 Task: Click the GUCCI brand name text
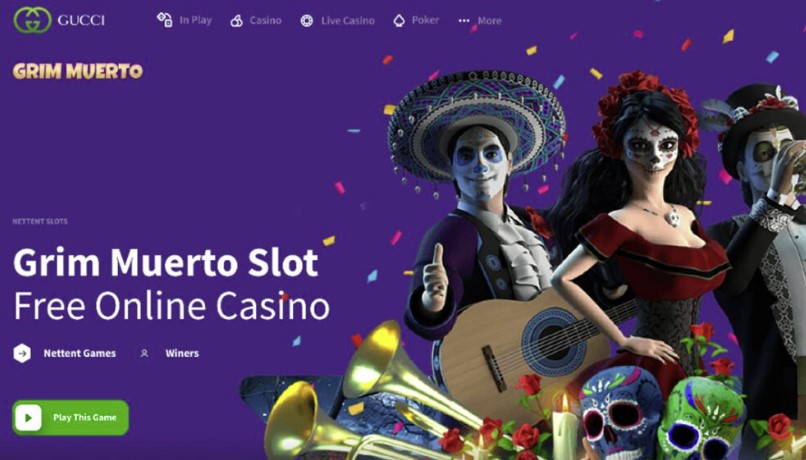[81, 21]
